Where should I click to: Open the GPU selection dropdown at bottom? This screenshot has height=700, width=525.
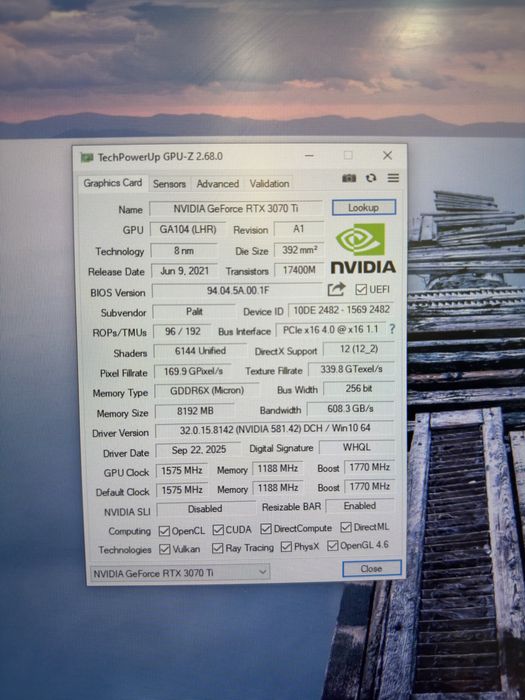pyautogui.click(x=180, y=572)
